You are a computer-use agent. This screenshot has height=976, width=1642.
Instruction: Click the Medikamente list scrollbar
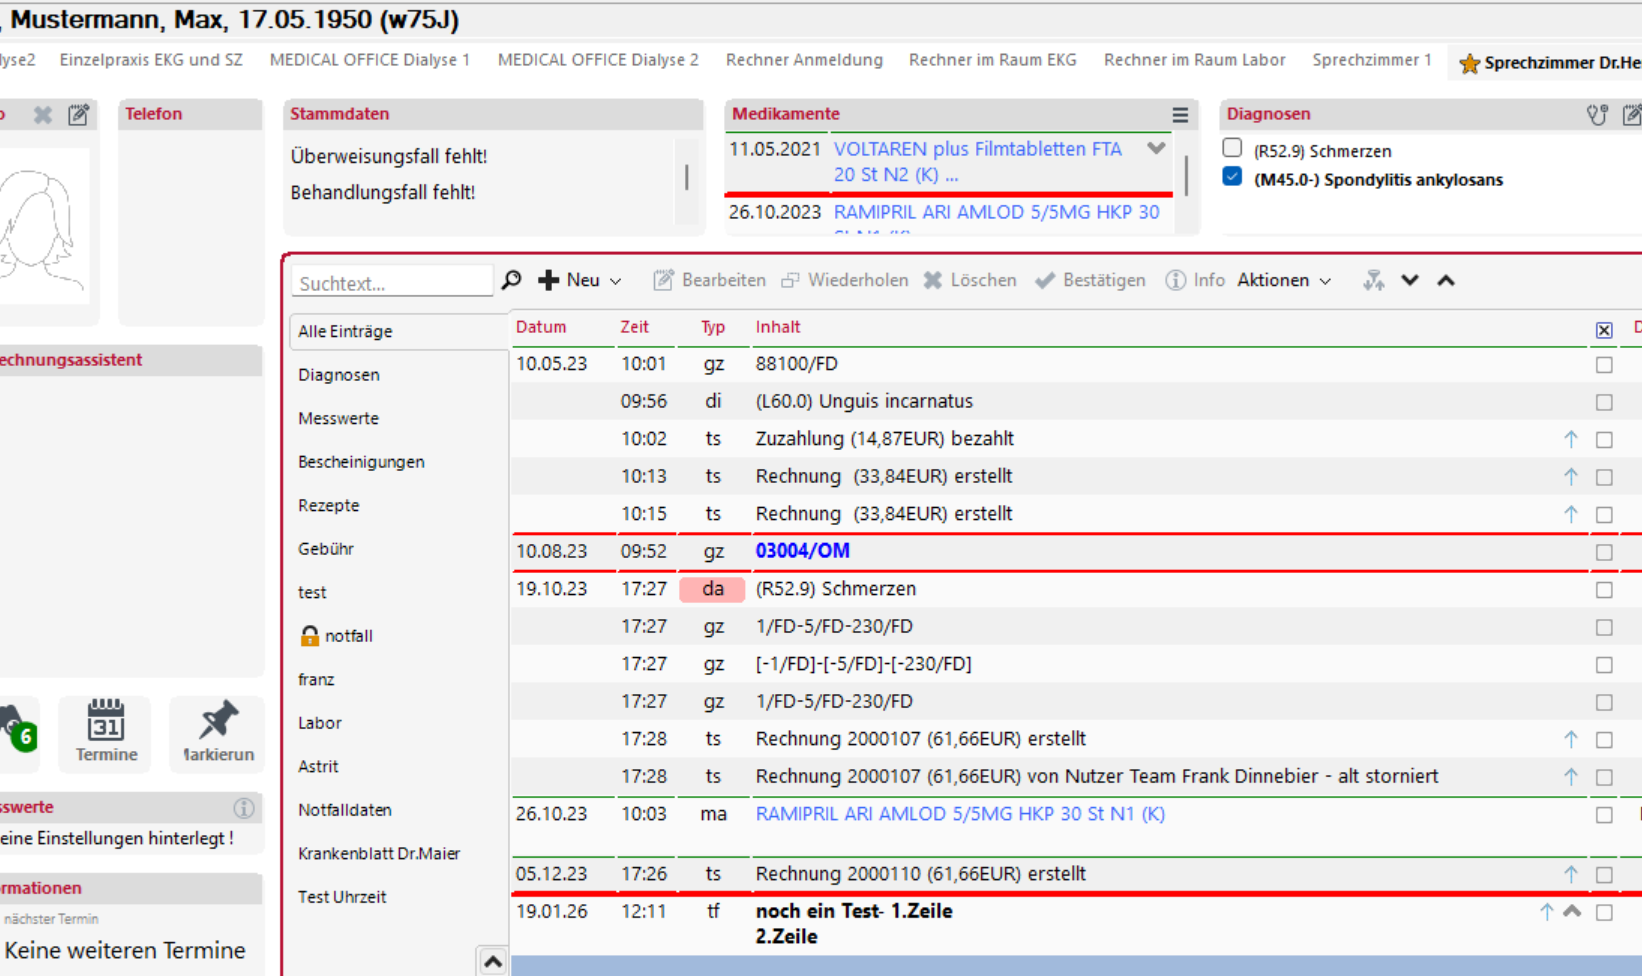point(1186,177)
